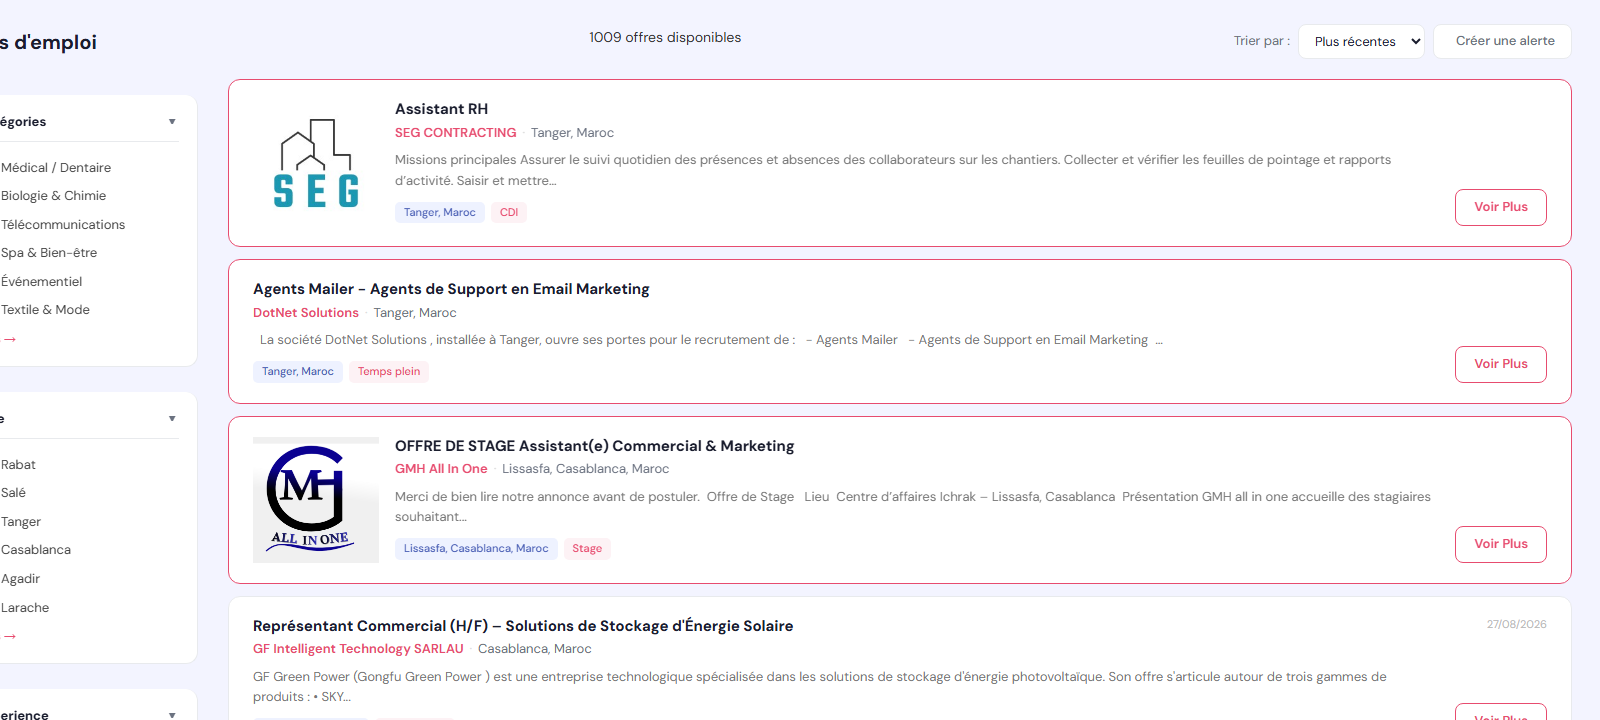Select the 'Spa & Bien-être' category filter

pyautogui.click(x=49, y=253)
